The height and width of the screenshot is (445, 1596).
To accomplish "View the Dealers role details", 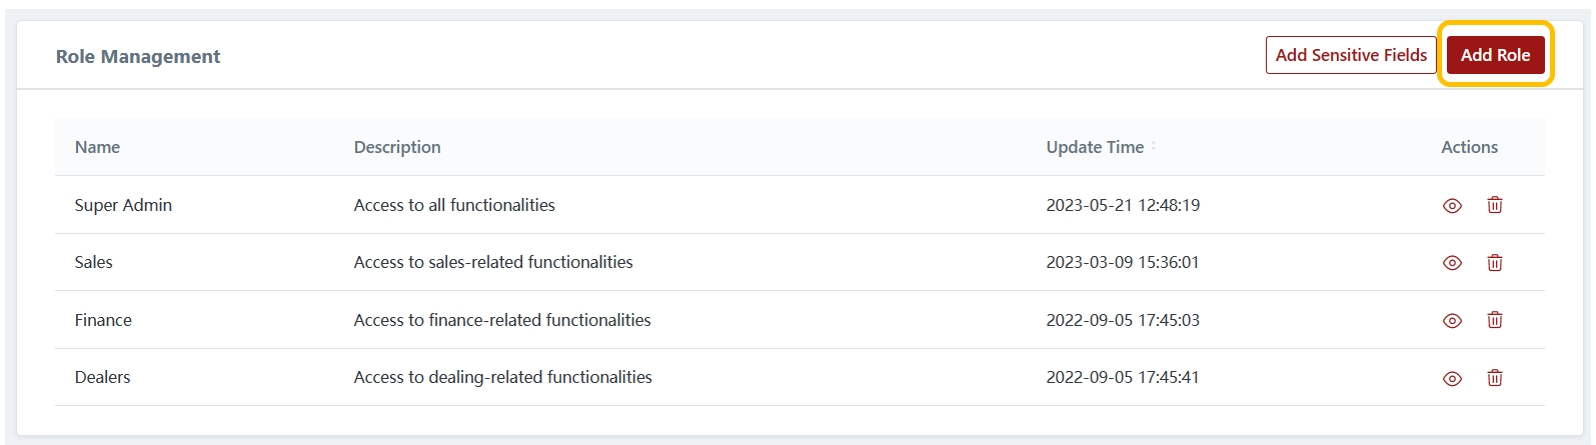I will tap(1452, 379).
